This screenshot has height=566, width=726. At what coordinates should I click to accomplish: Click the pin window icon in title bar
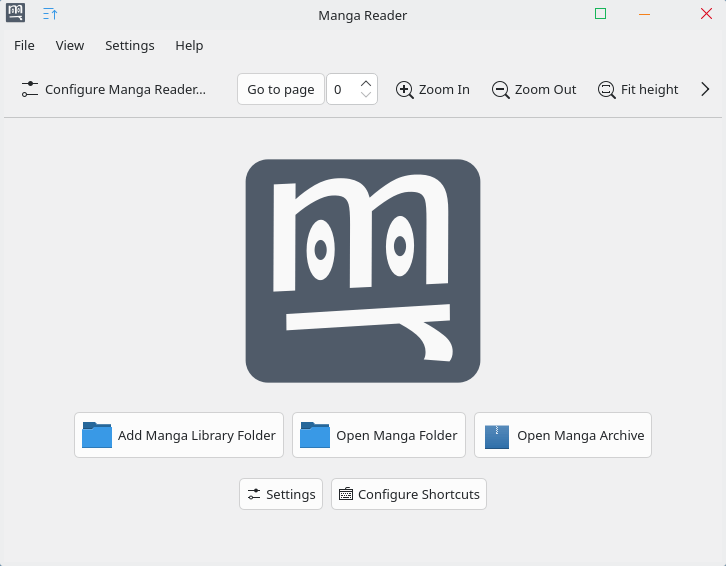[50, 14]
